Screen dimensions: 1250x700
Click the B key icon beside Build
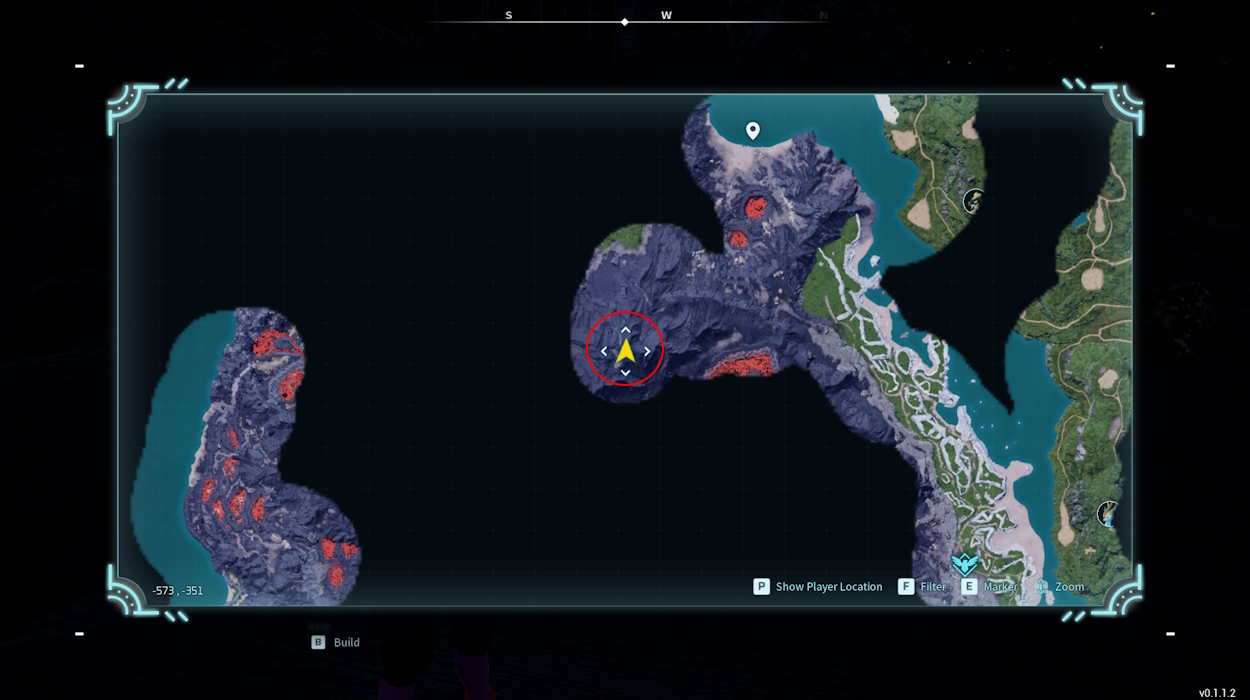[318, 643]
